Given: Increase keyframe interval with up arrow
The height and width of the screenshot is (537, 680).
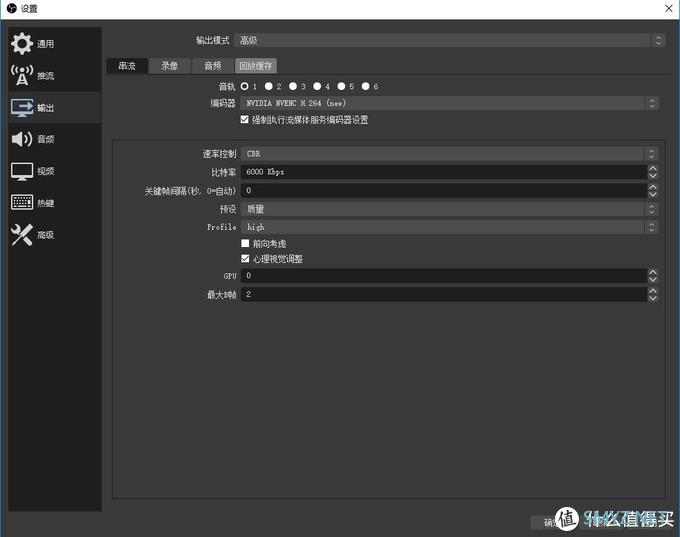Looking at the screenshot, I should pos(653,187).
